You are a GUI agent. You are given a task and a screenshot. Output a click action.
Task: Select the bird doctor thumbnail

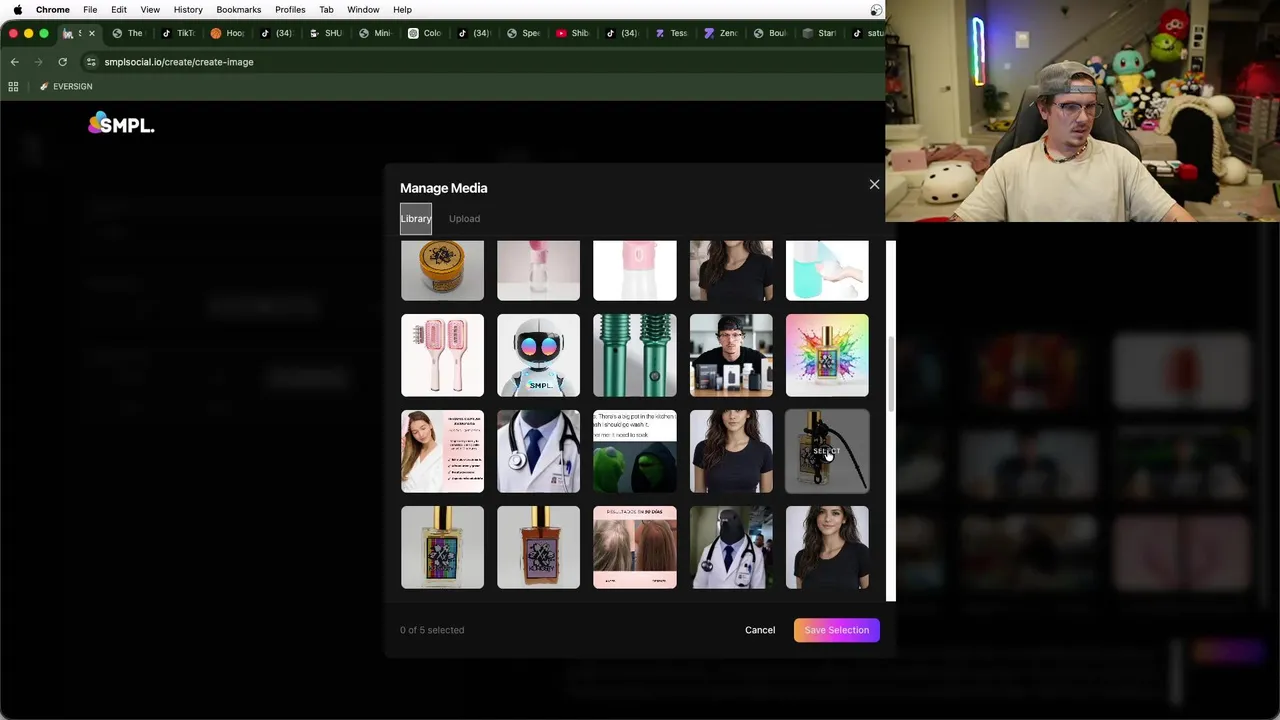(x=731, y=547)
